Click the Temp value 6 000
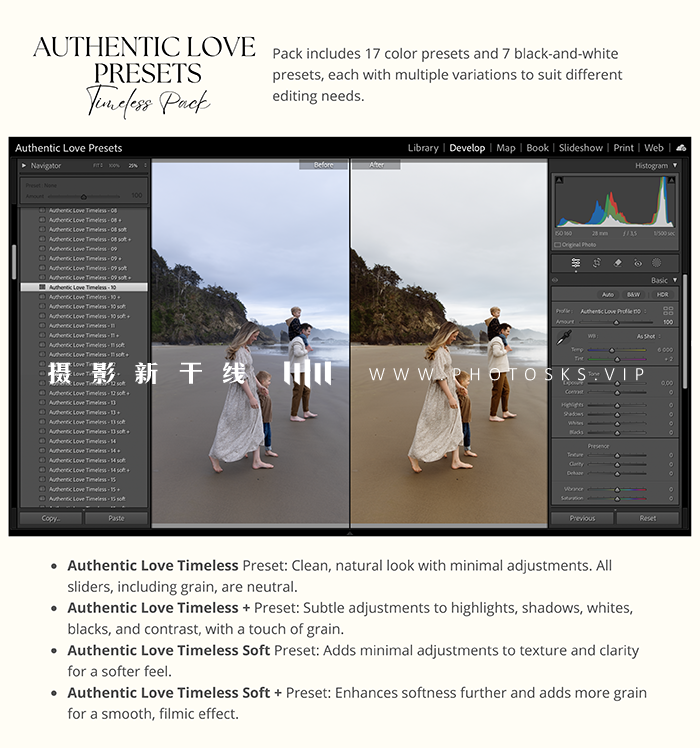 [x=665, y=350]
